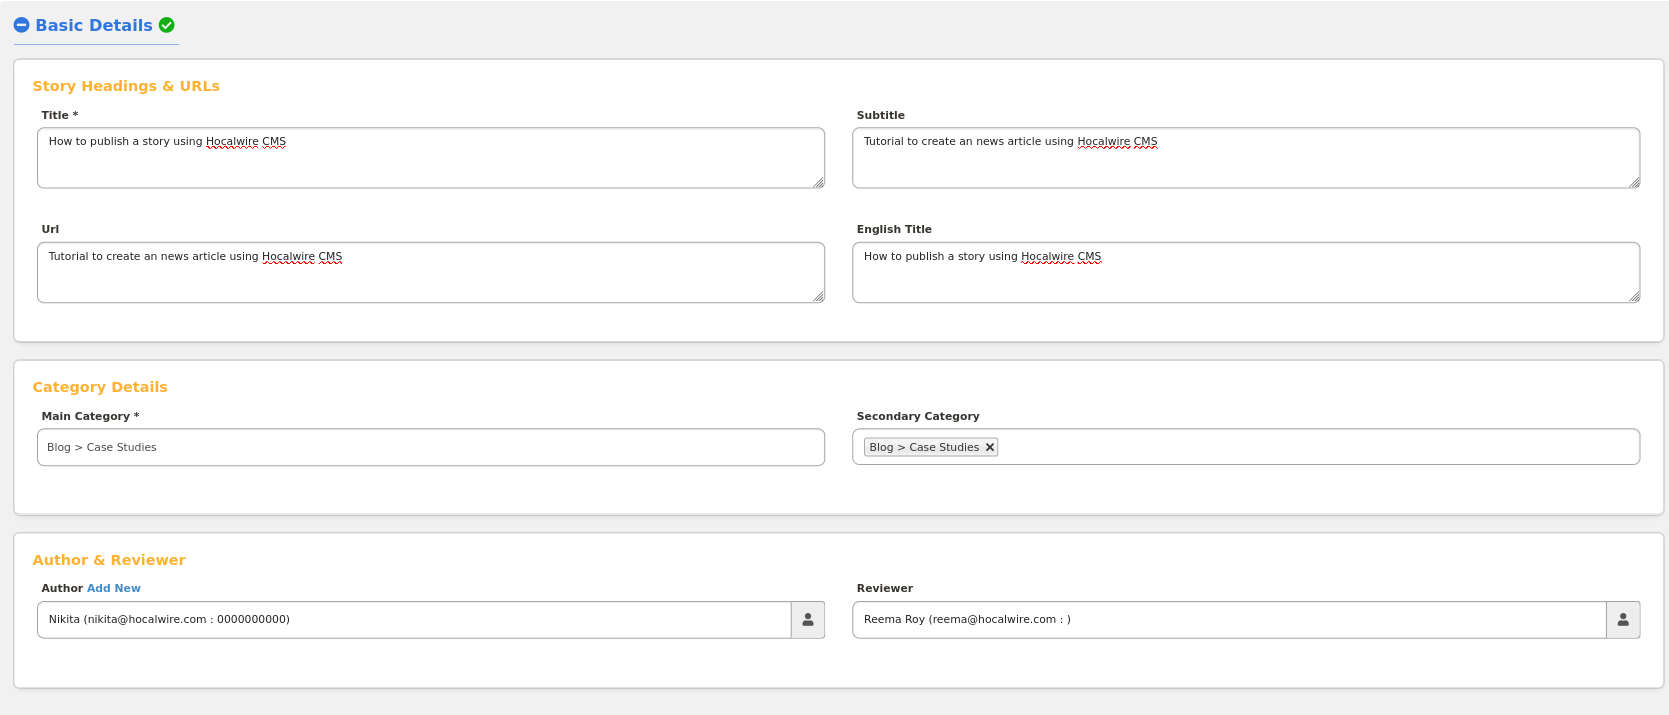Select the Blog > Case Studies tag label
This screenshot has height=715, width=1669.
point(924,447)
